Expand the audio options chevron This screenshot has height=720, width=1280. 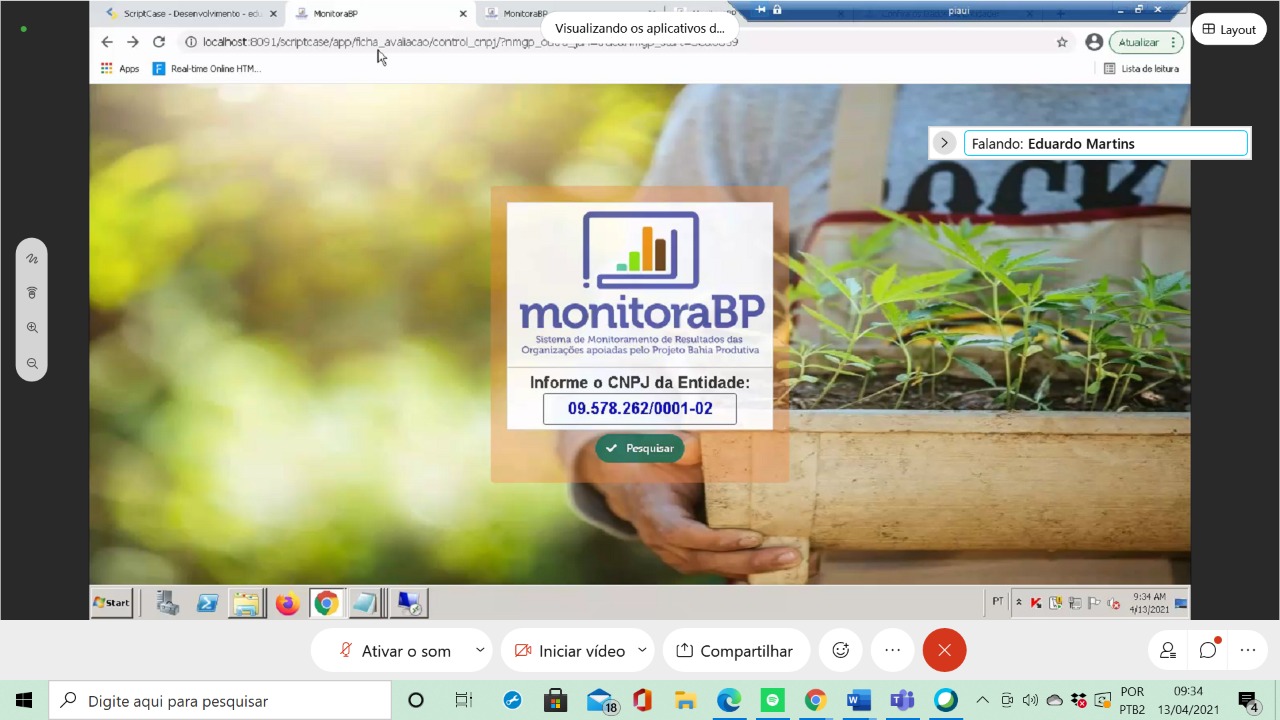480,650
